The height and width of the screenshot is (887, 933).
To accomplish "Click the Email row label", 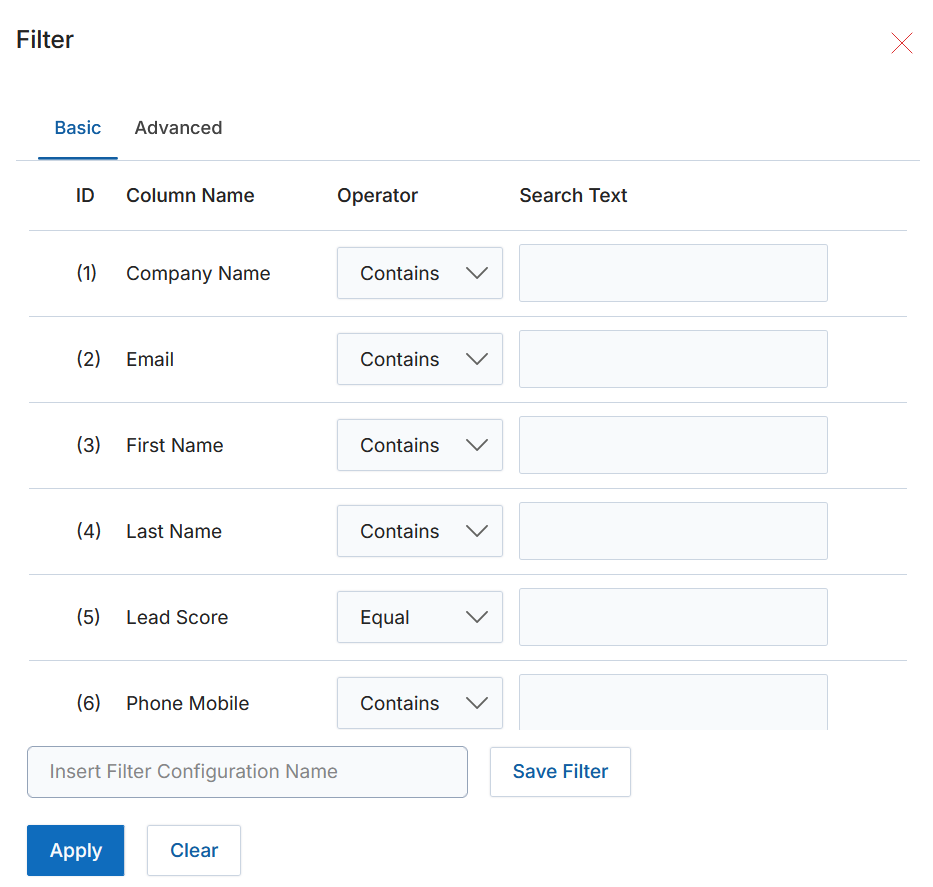I will [x=150, y=359].
